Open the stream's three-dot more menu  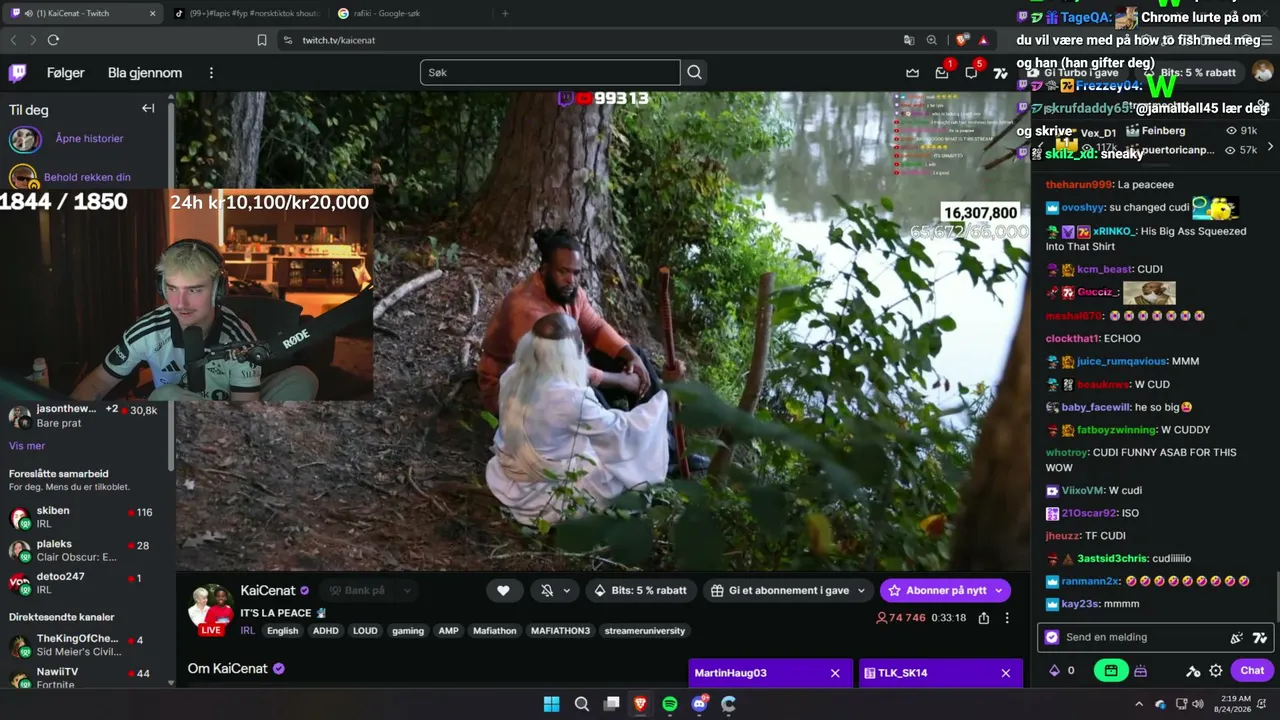click(1007, 618)
